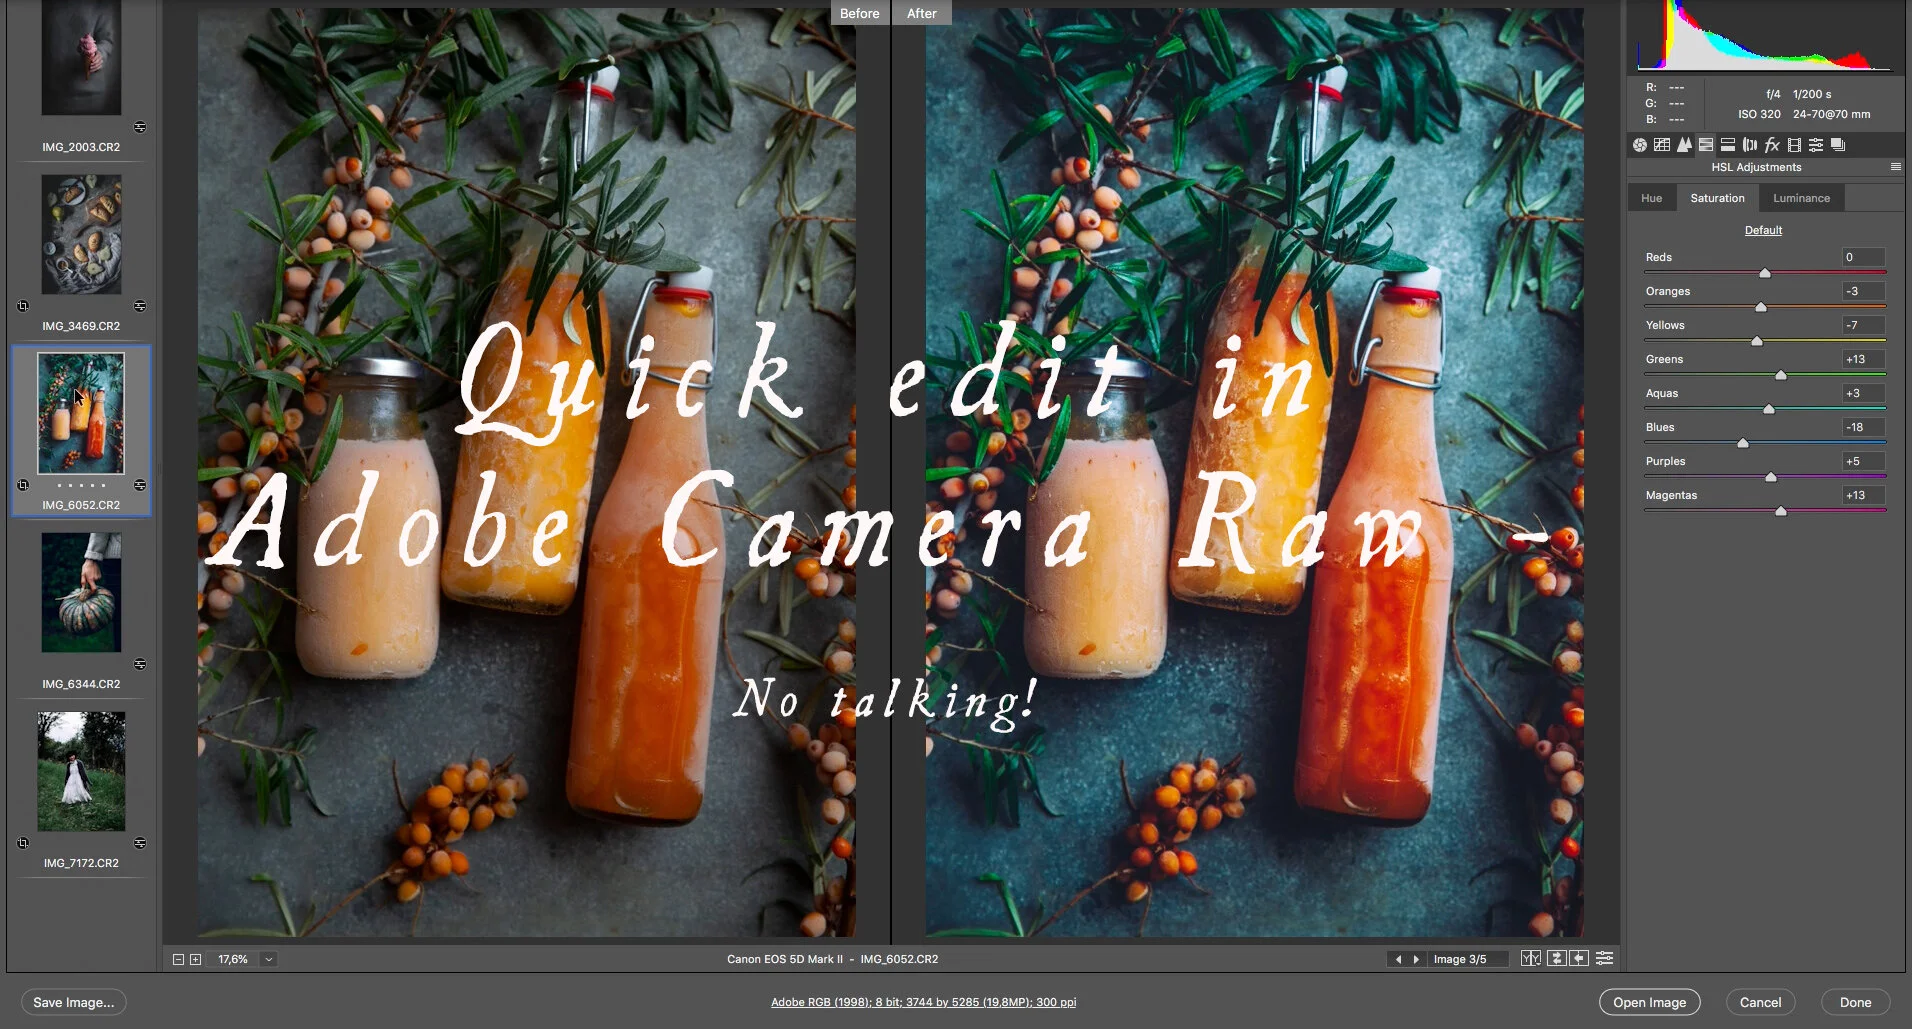
Task: Open the Split Toning panel icon
Action: 1728,145
